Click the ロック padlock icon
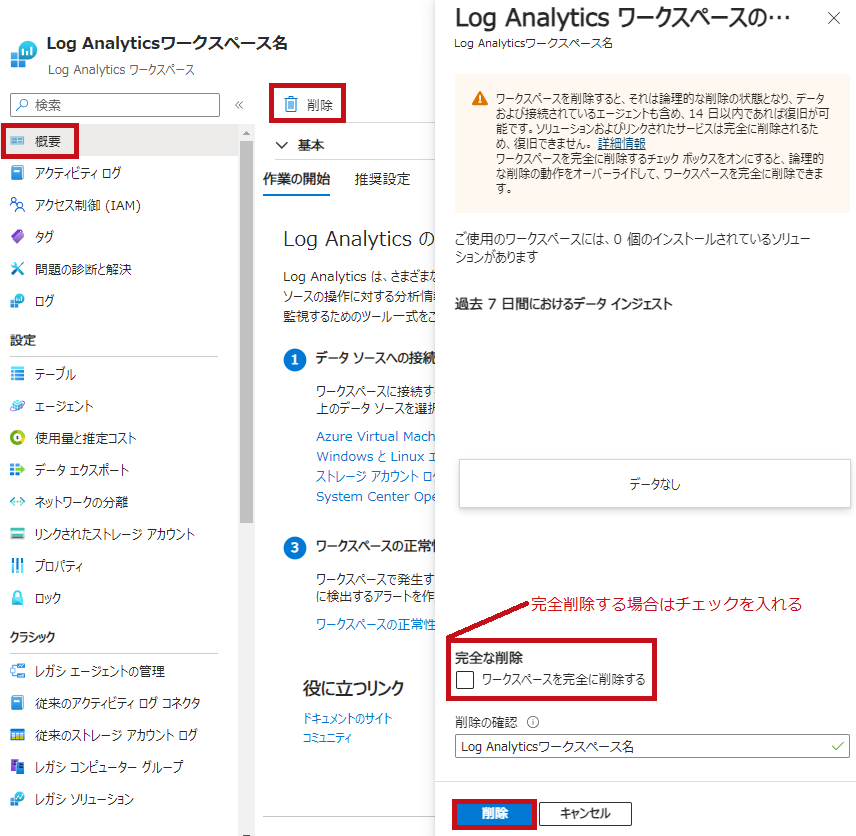 click(17, 598)
